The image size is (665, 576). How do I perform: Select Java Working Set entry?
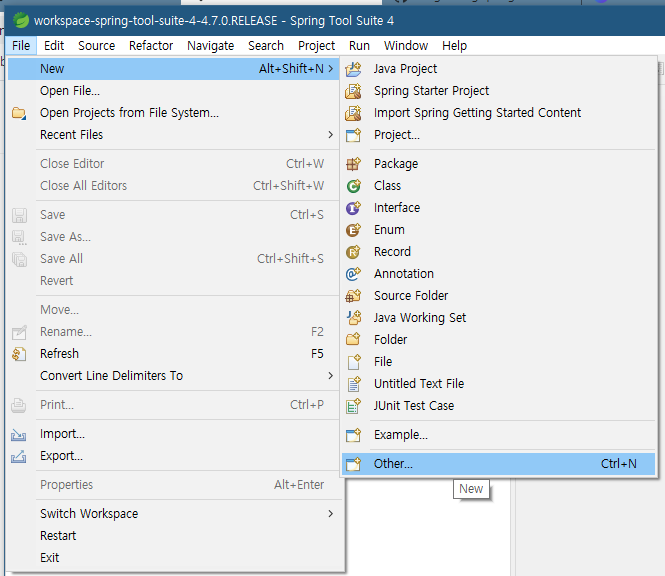pos(498,318)
